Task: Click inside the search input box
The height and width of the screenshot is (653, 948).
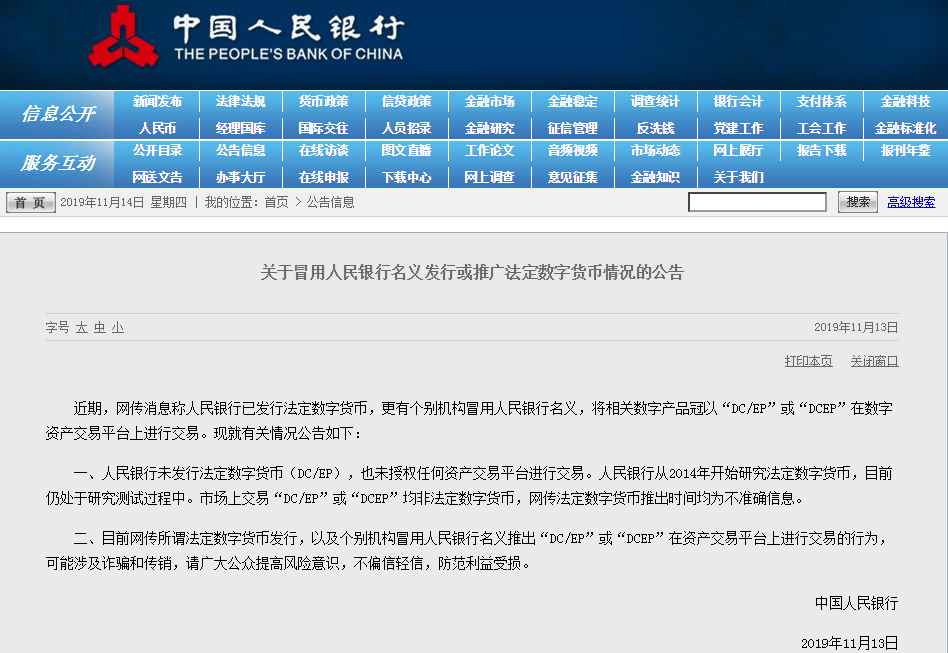Action: pyautogui.click(x=757, y=200)
